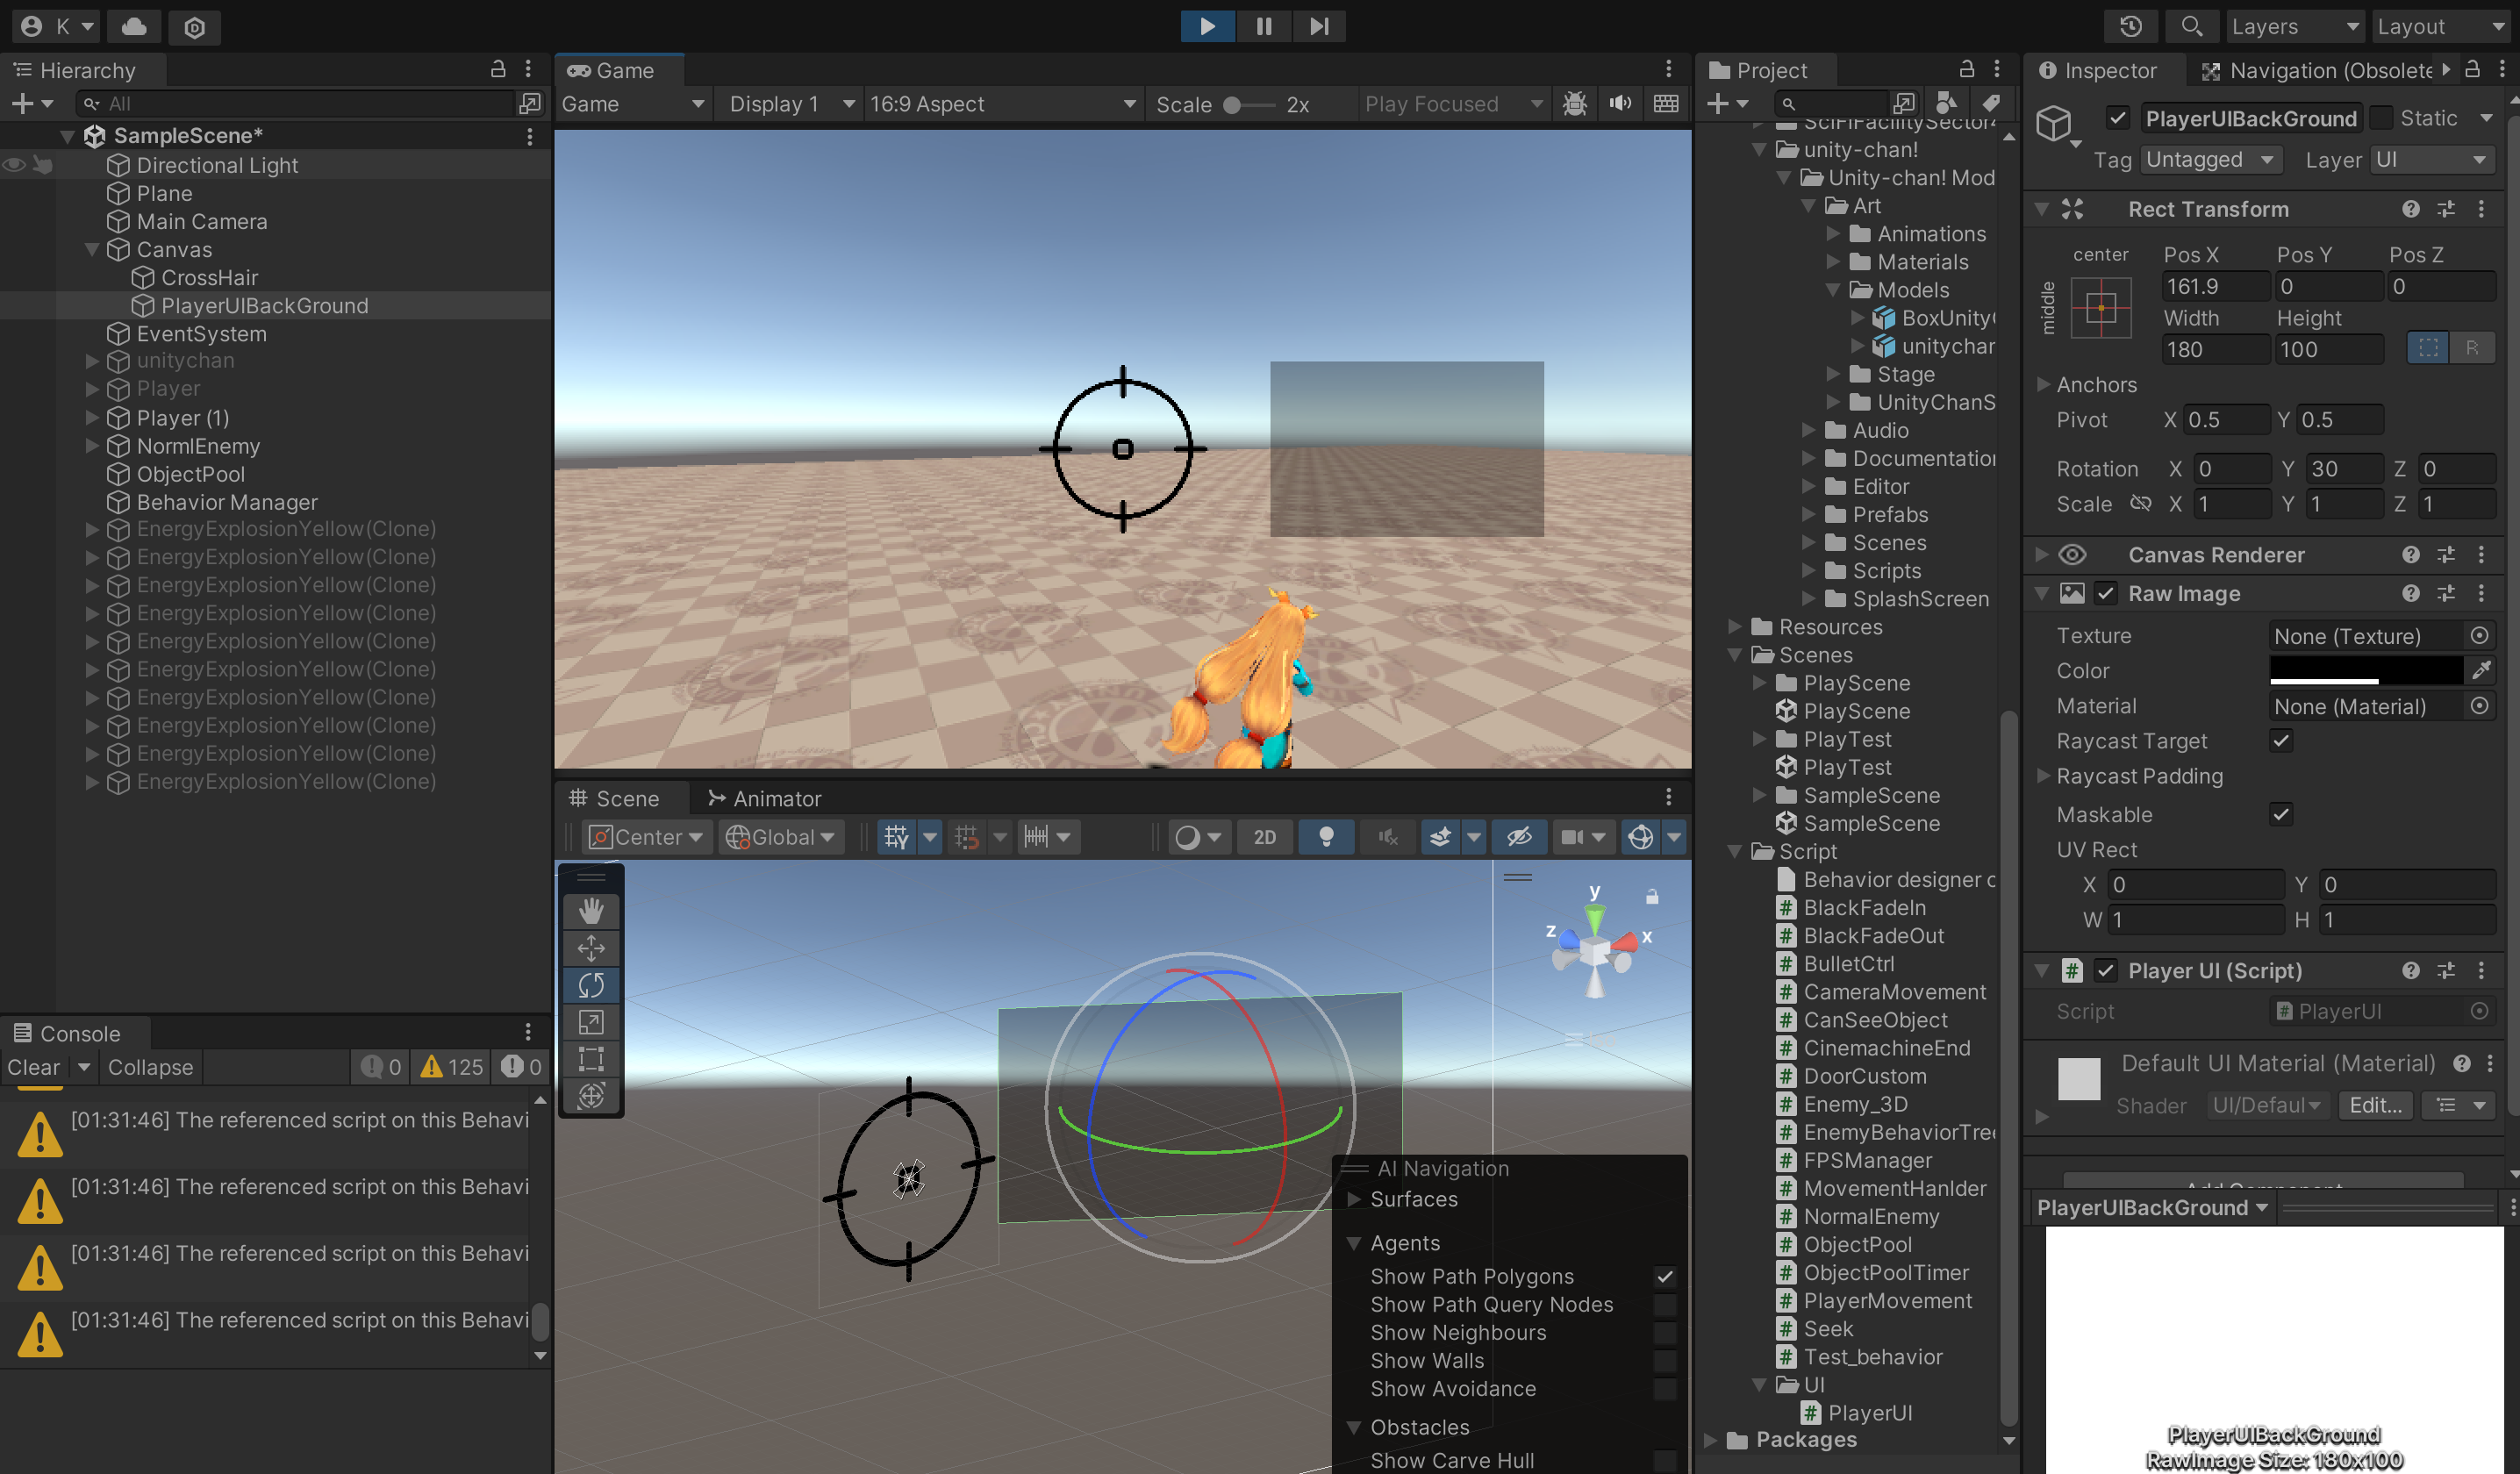Toggle Scene gizmos icon
This screenshot has height=1474, width=2520.
pos(1640,837)
